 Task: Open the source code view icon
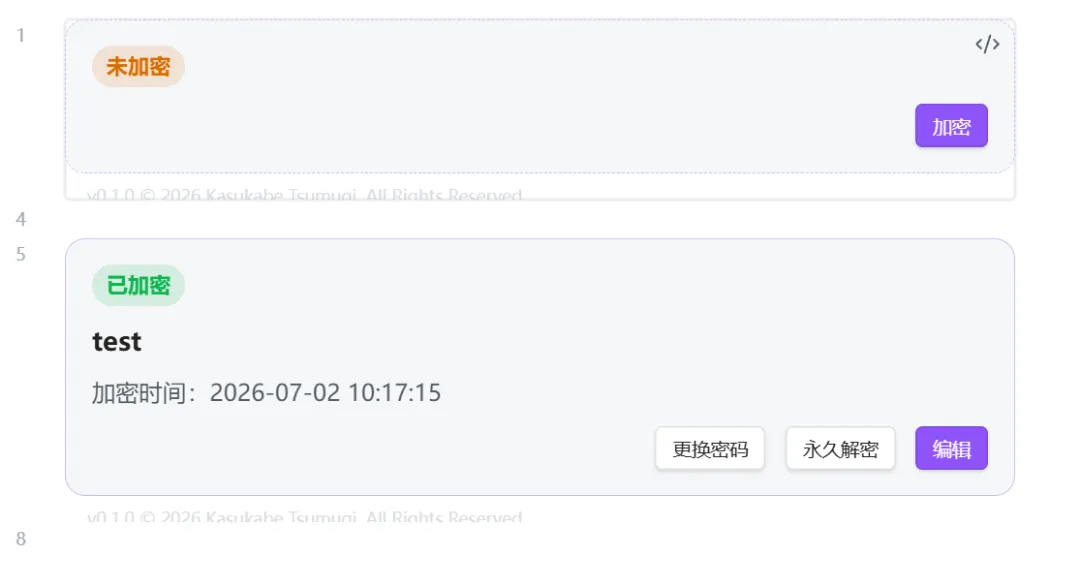(x=987, y=45)
